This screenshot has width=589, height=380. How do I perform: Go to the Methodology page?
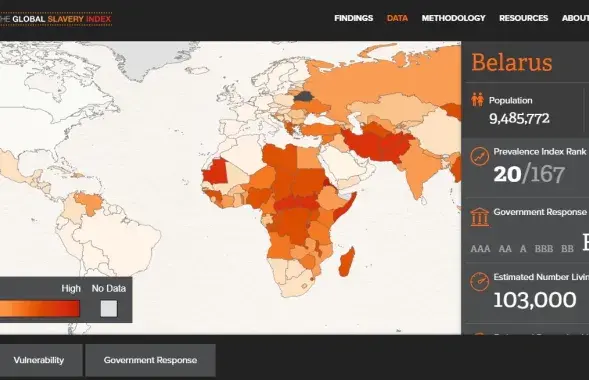[x=453, y=18]
